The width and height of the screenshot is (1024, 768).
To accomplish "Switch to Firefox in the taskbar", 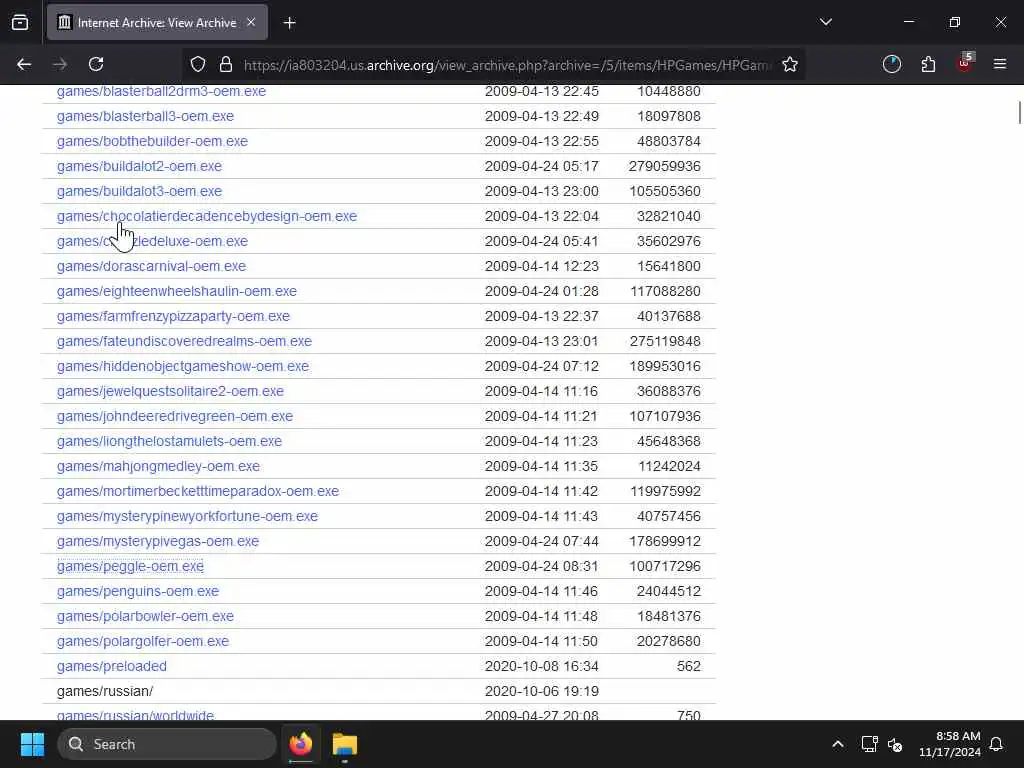I will point(300,744).
